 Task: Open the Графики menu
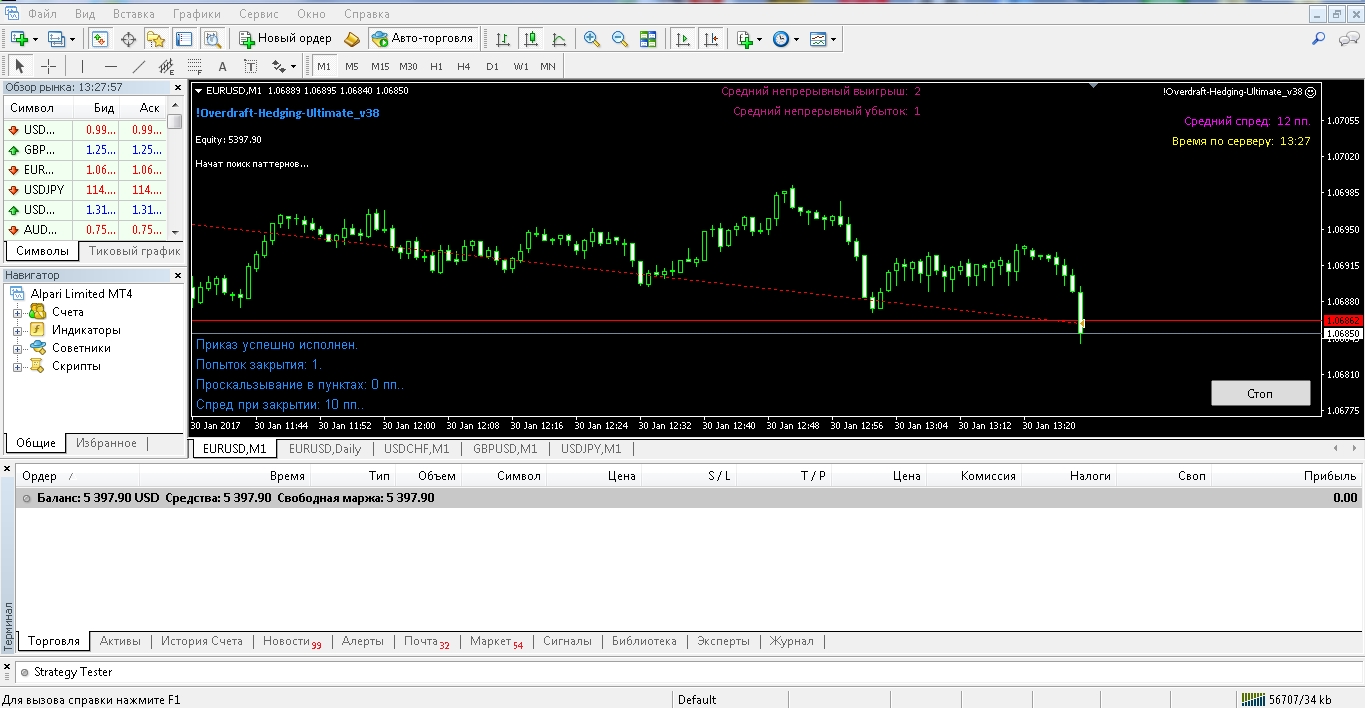point(197,14)
